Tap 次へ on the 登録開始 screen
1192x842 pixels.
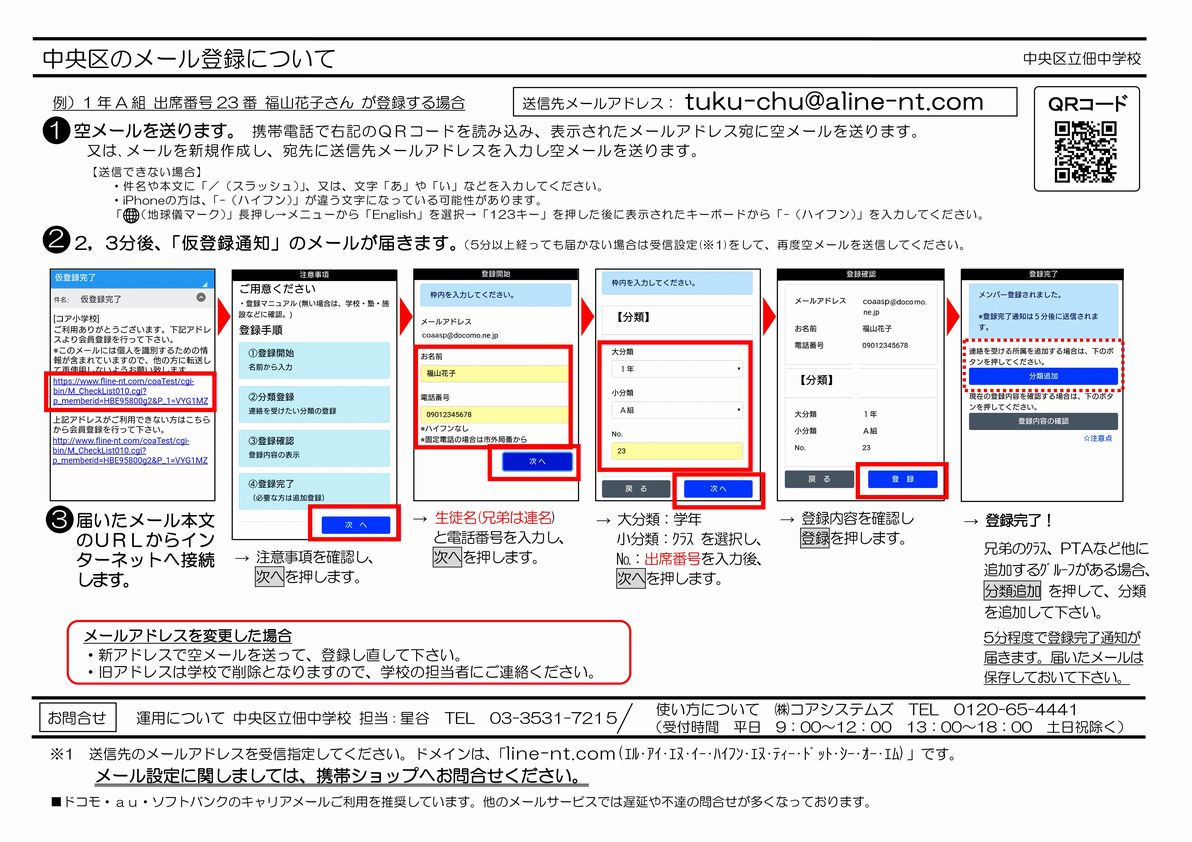coord(537,461)
